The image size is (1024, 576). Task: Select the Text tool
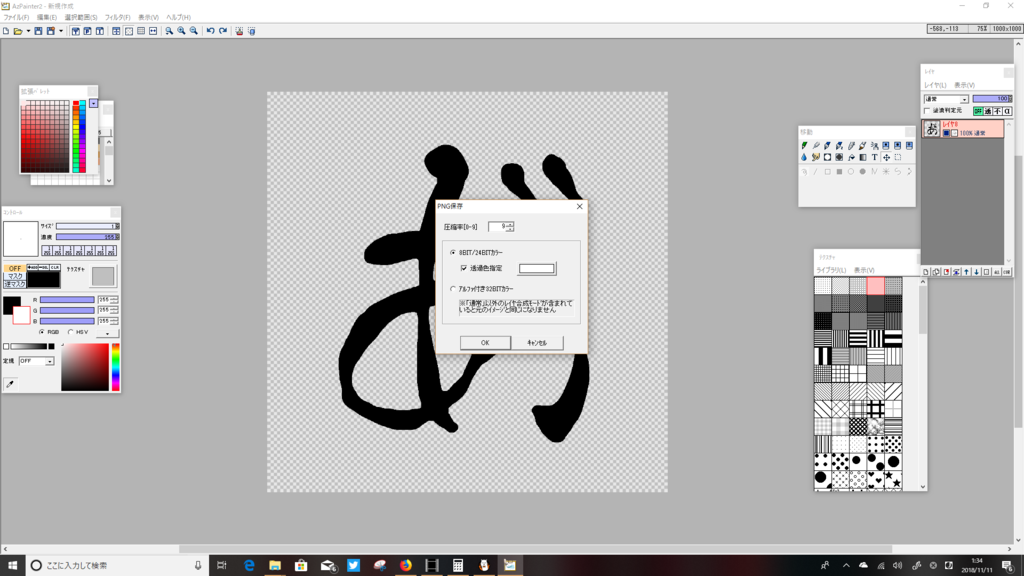point(874,157)
